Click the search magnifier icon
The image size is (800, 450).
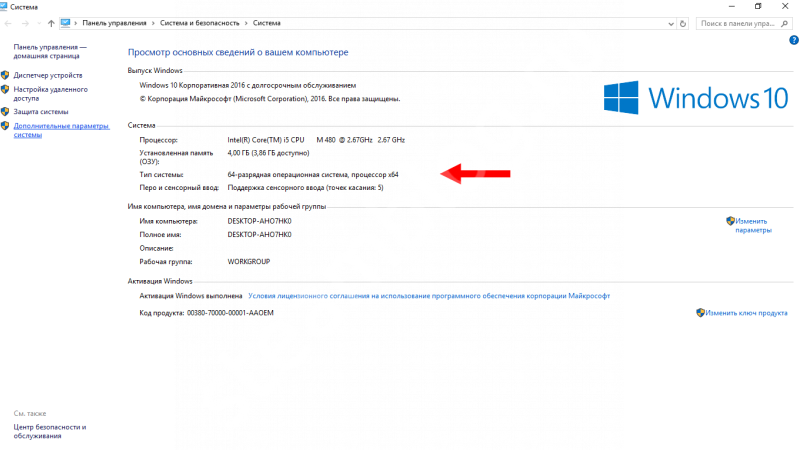[x=785, y=23]
